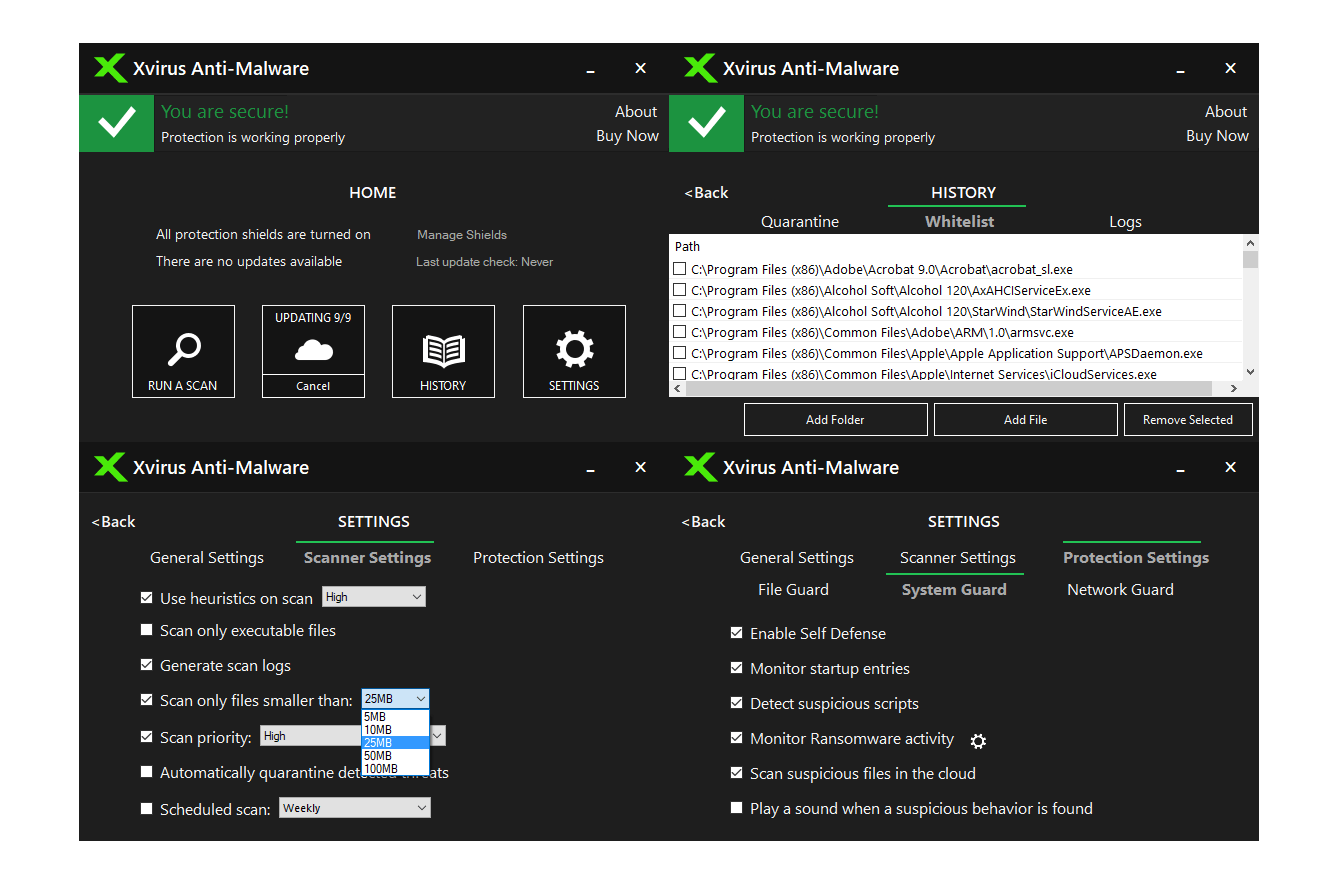Check the AxAHCIServiceEx.exe whitelist entry

coord(680,290)
